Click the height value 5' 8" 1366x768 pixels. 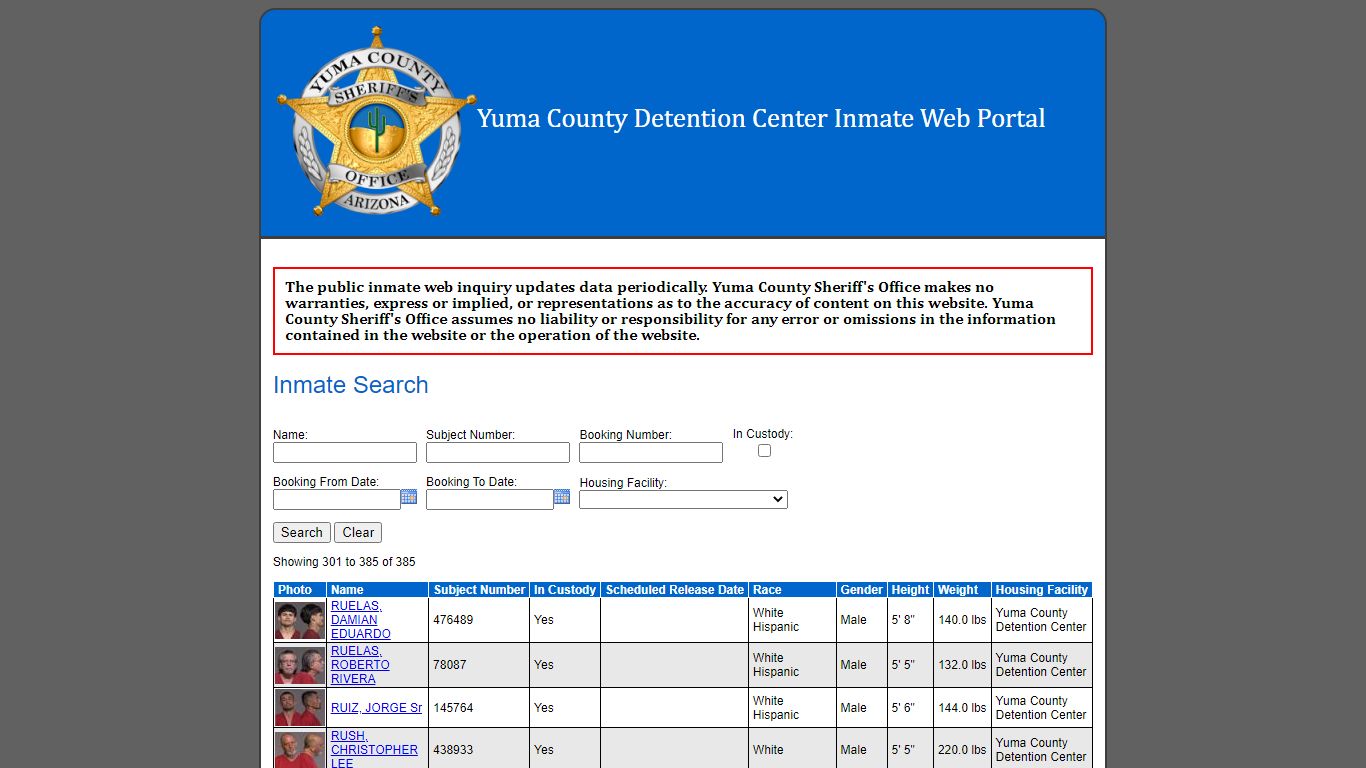tap(903, 620)
